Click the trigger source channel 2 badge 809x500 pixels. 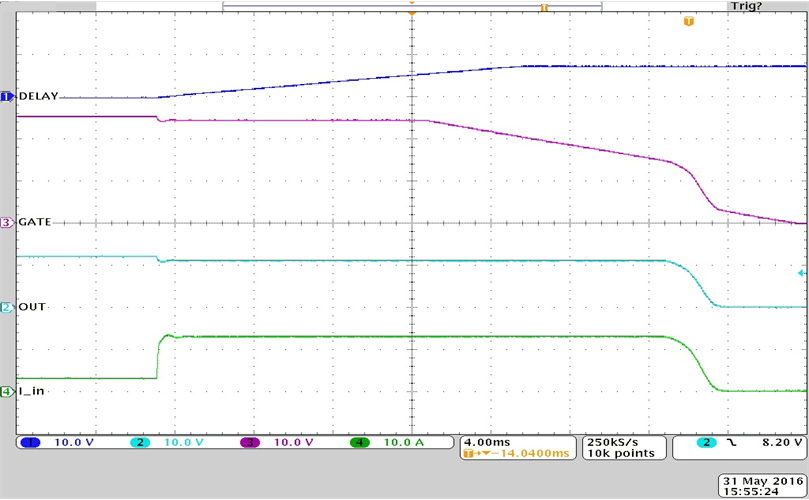tap(706, 442)
